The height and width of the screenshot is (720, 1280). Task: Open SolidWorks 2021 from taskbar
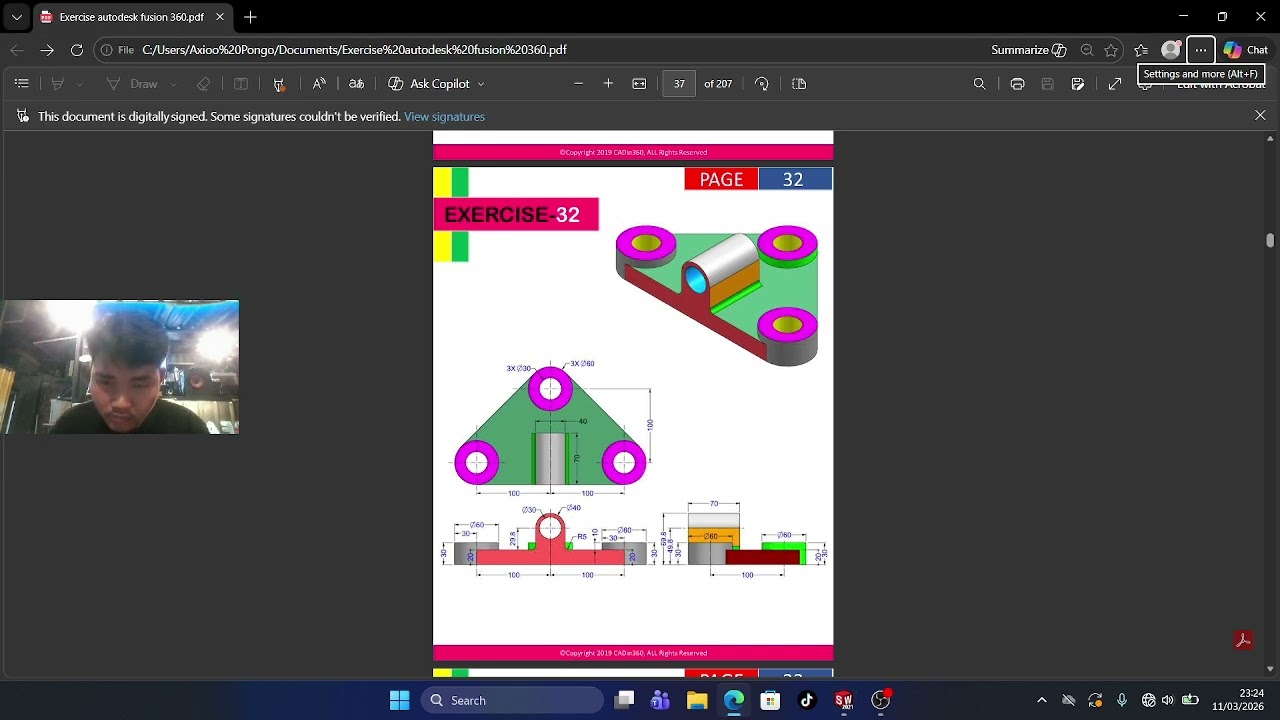click(844, 701)
